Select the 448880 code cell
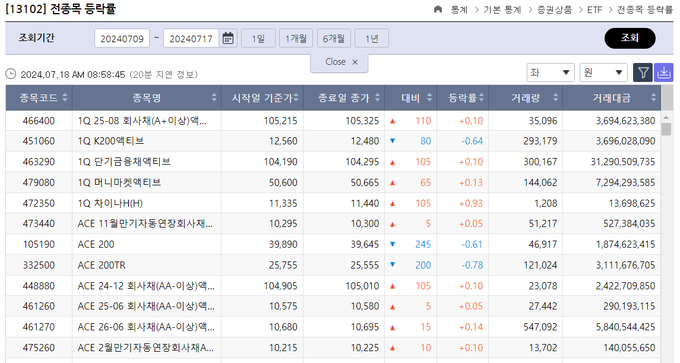 click(39, 286)
